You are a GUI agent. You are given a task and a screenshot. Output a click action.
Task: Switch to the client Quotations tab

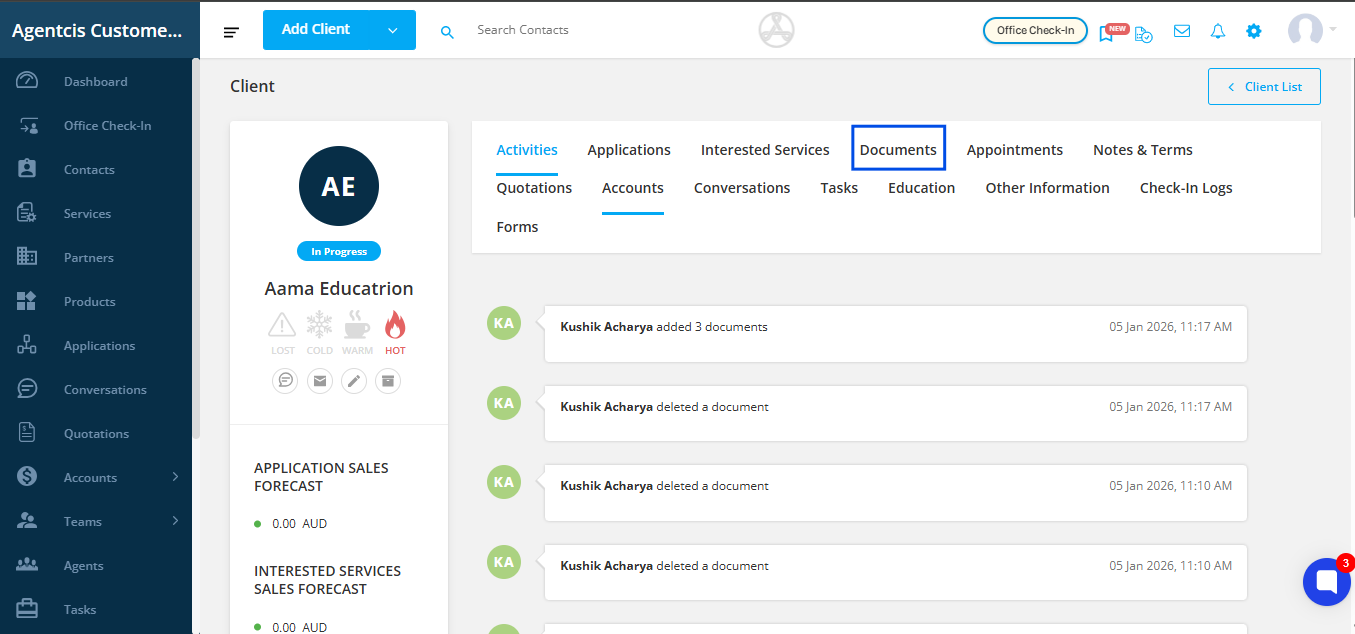click(534, 188)
